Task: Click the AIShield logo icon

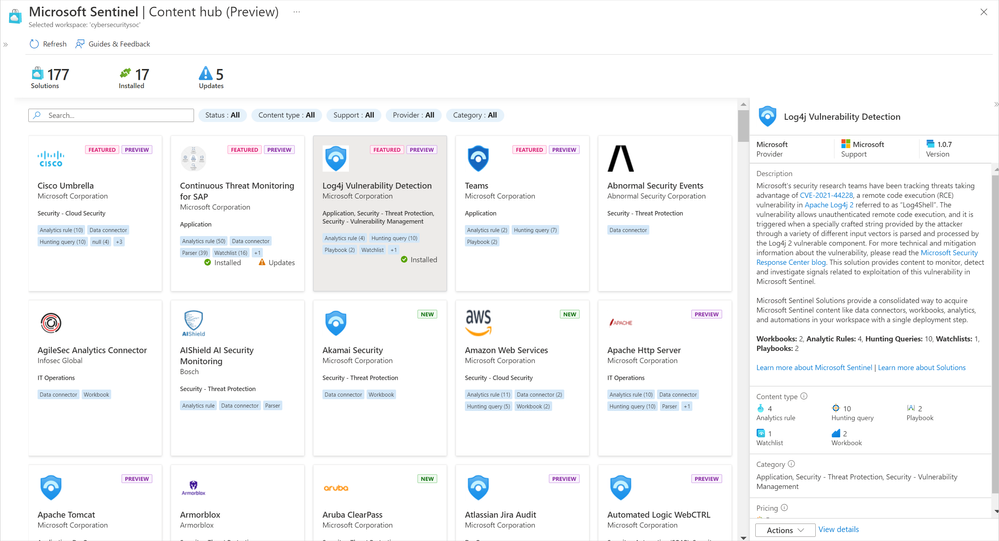Action: (x=193, y=323)
